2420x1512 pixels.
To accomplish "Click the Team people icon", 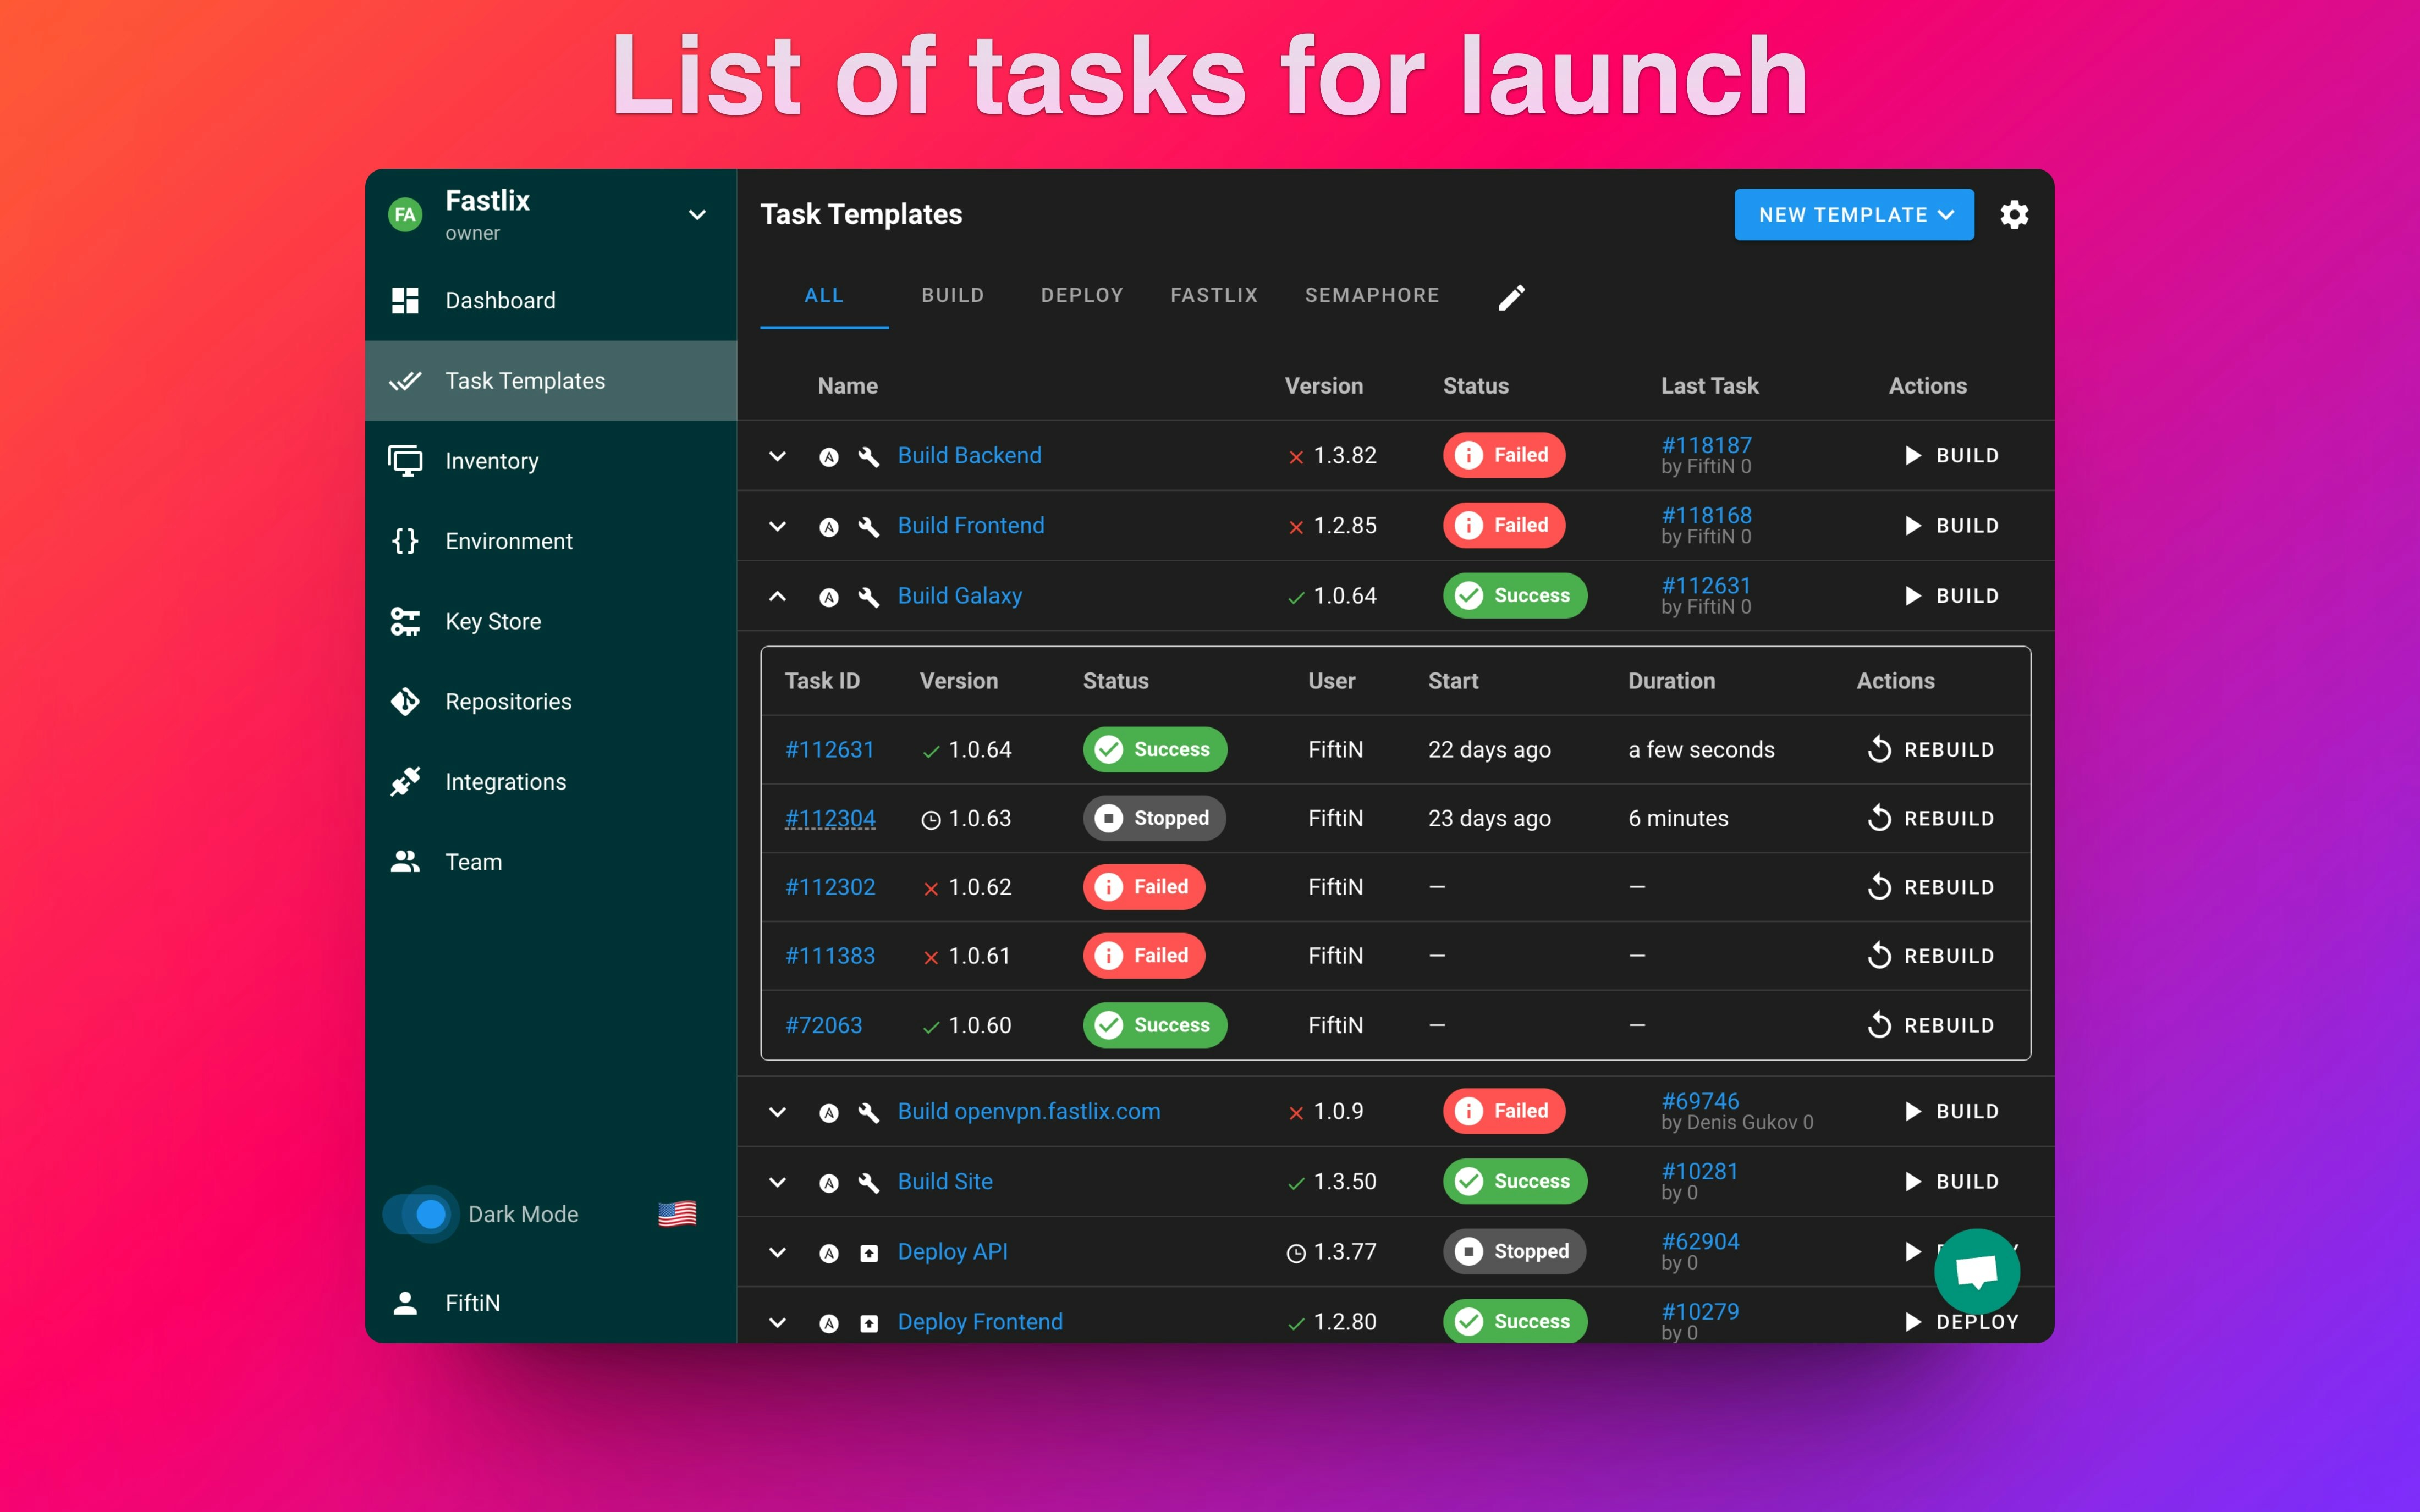I will click(405, 861).
